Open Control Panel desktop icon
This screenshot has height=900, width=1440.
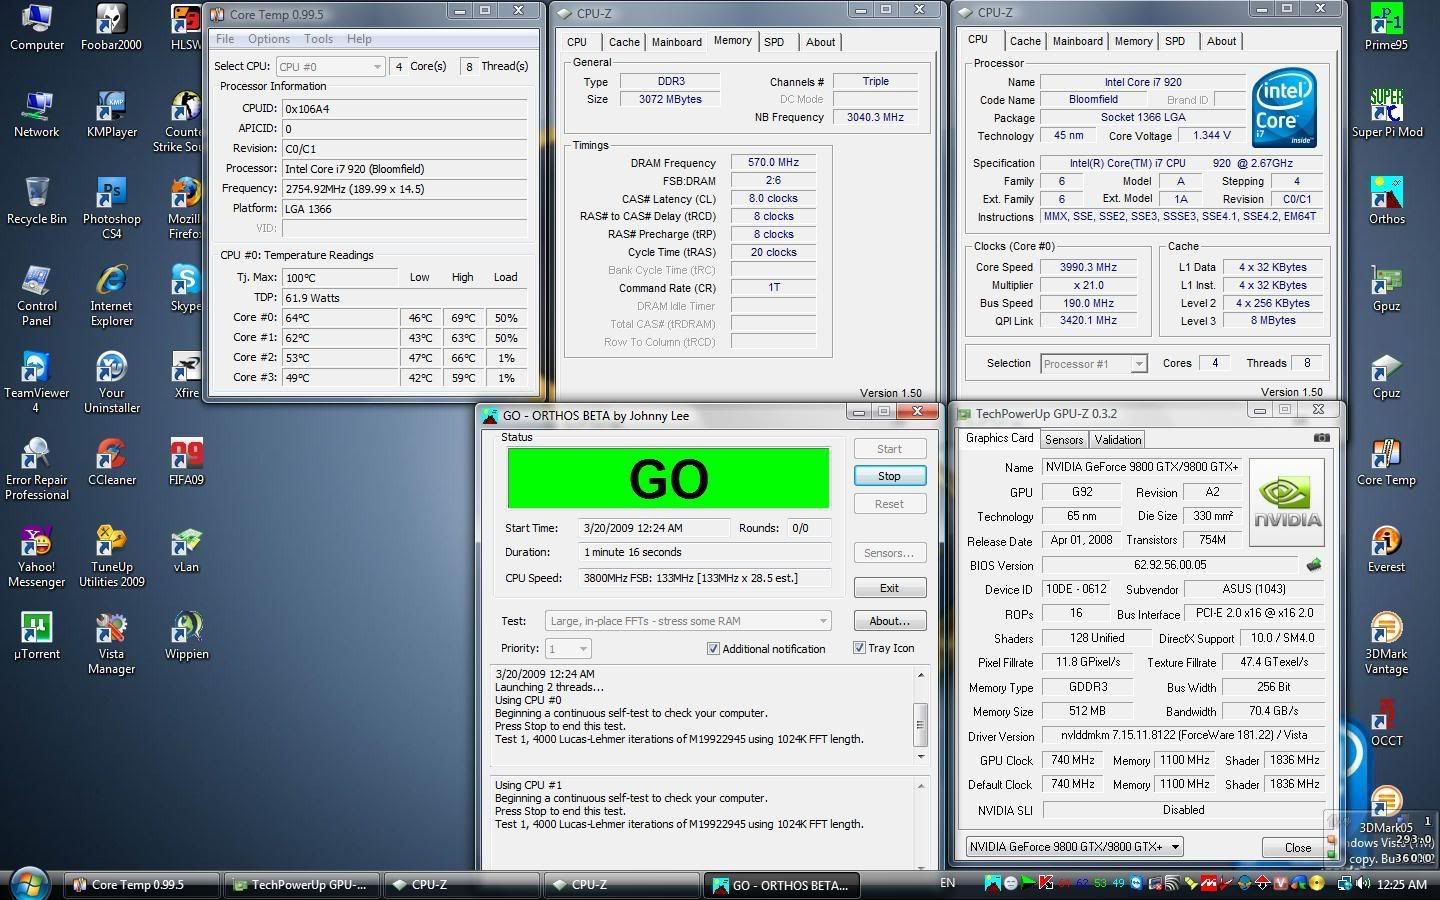pyautogui.click(x=37, y=295)
